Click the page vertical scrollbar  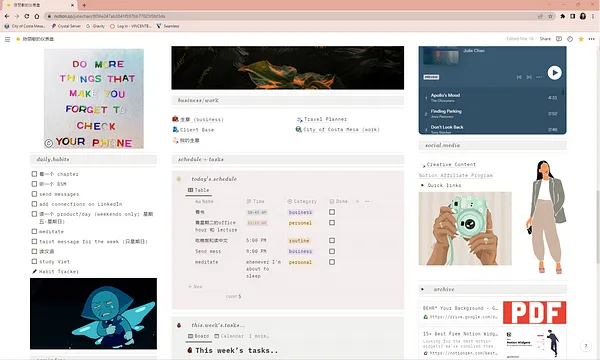click(598, 226)
